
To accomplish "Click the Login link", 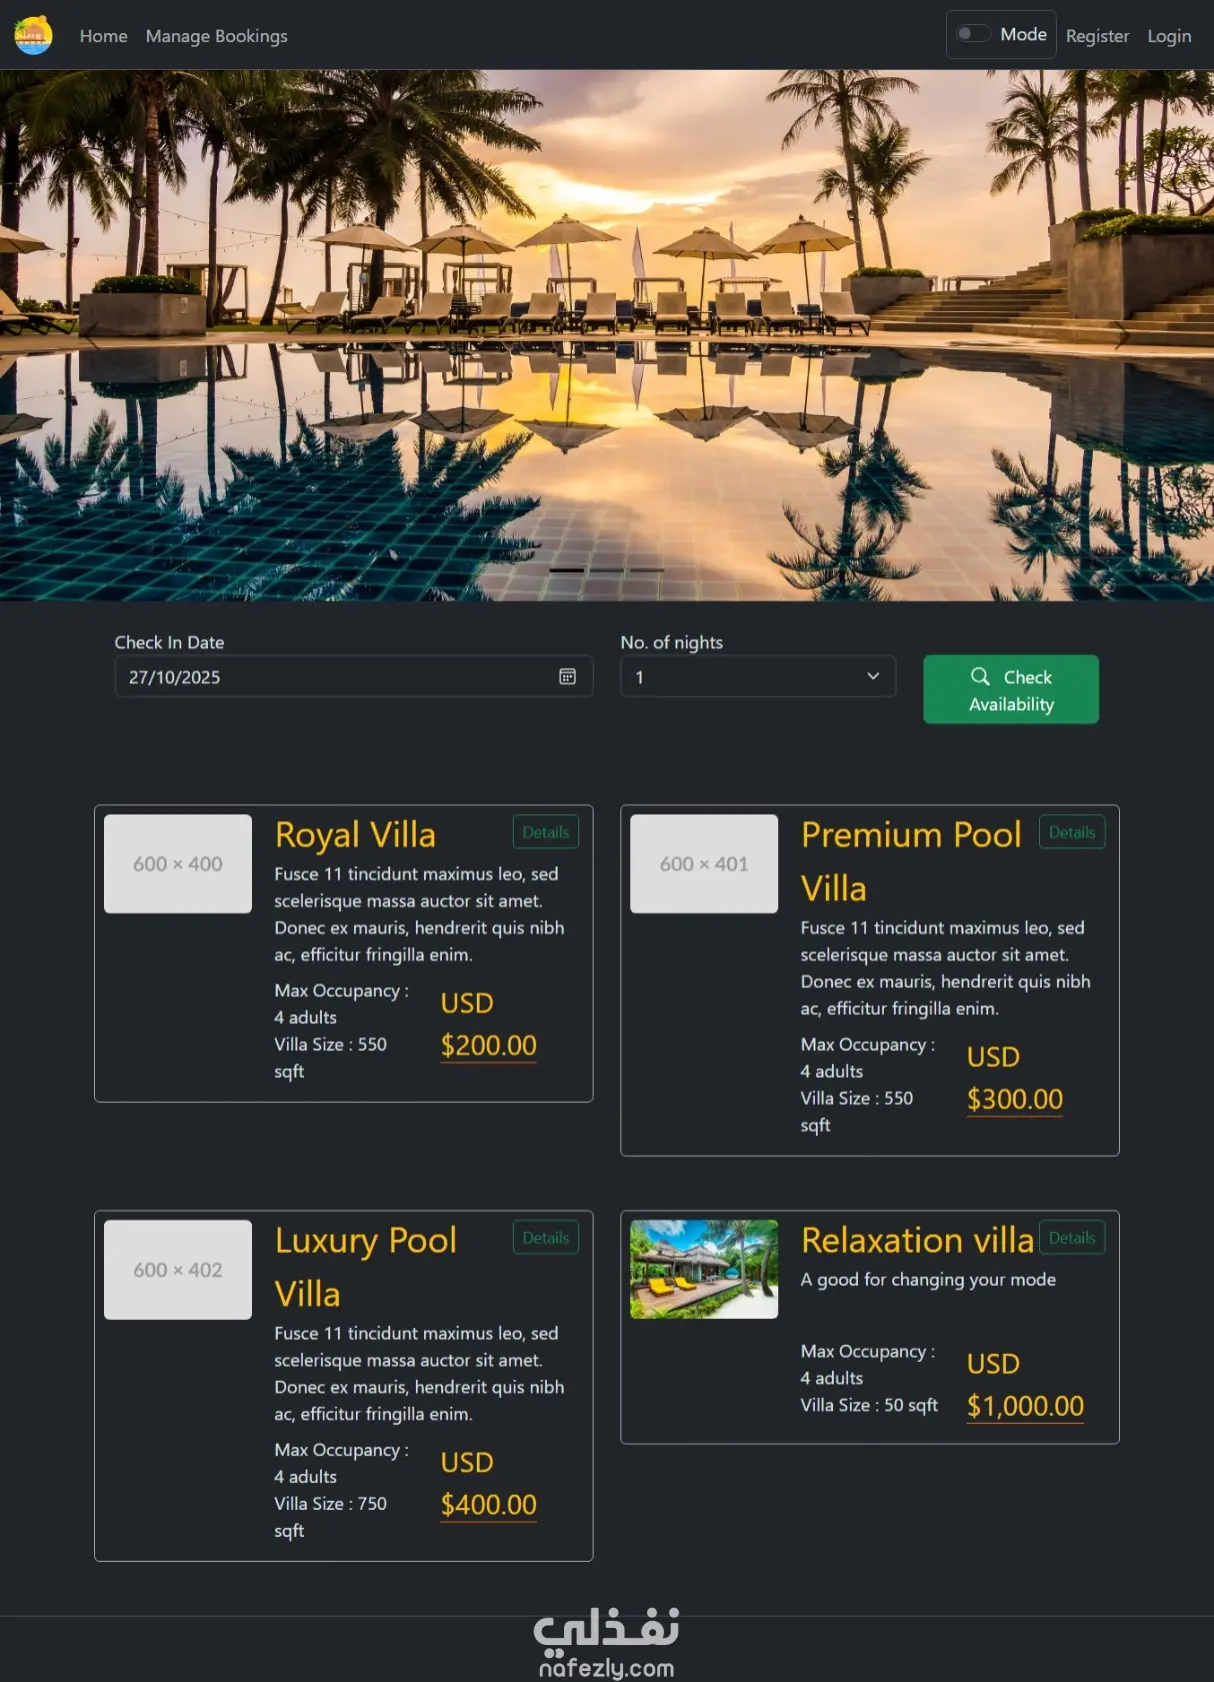I will pyautogui.click(x=1169, y=36).
